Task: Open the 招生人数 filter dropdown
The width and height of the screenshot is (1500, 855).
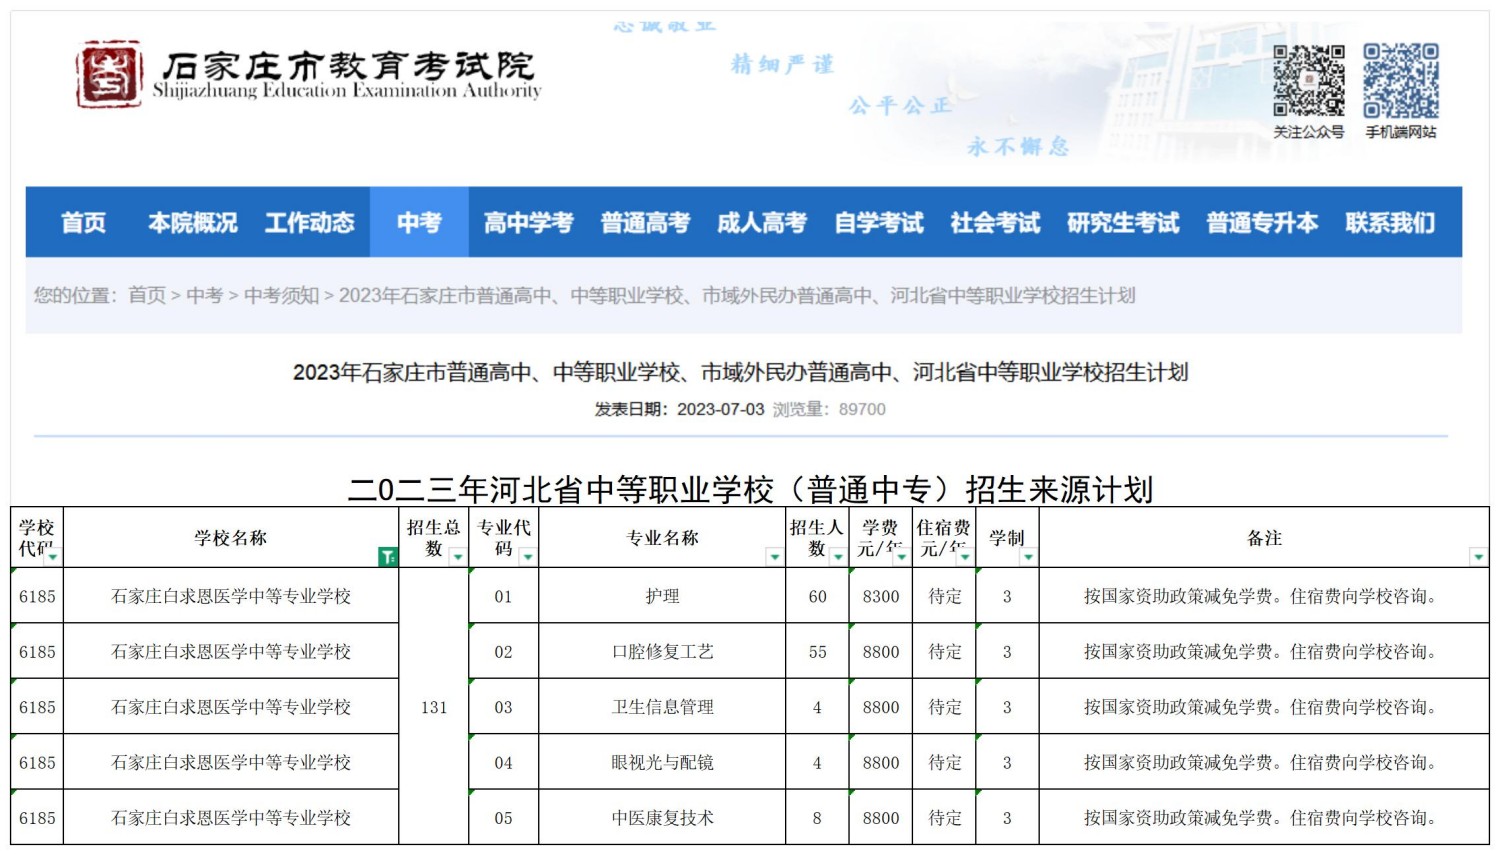Action: point(837,557)
